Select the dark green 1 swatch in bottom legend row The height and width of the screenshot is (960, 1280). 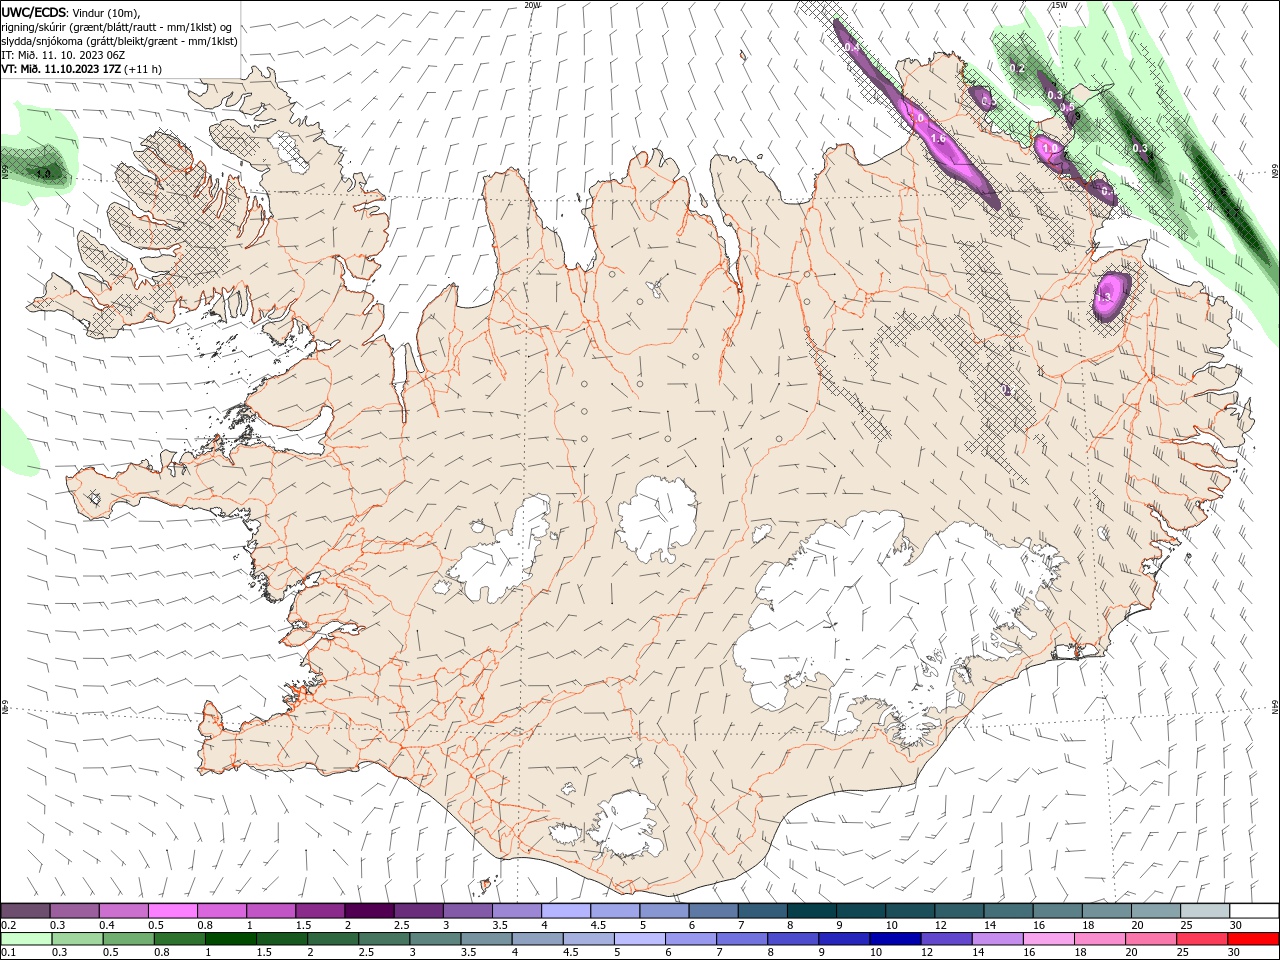pyautogui.click(x=231, y=939)
